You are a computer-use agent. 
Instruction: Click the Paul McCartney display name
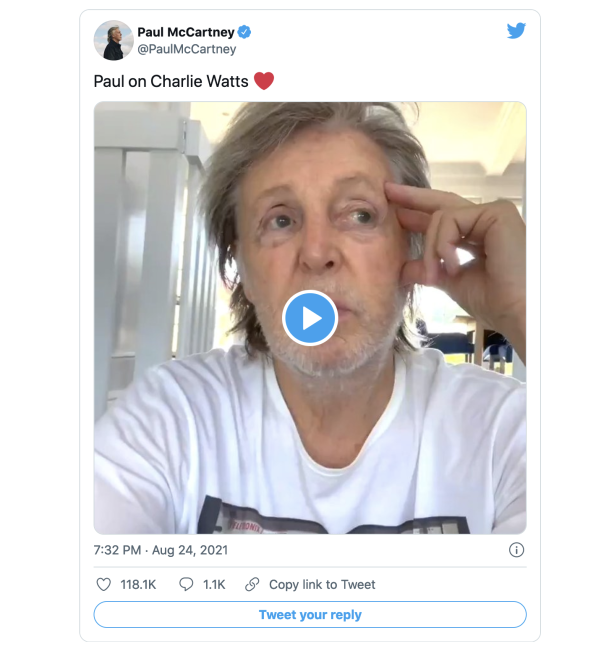(186, 32)
